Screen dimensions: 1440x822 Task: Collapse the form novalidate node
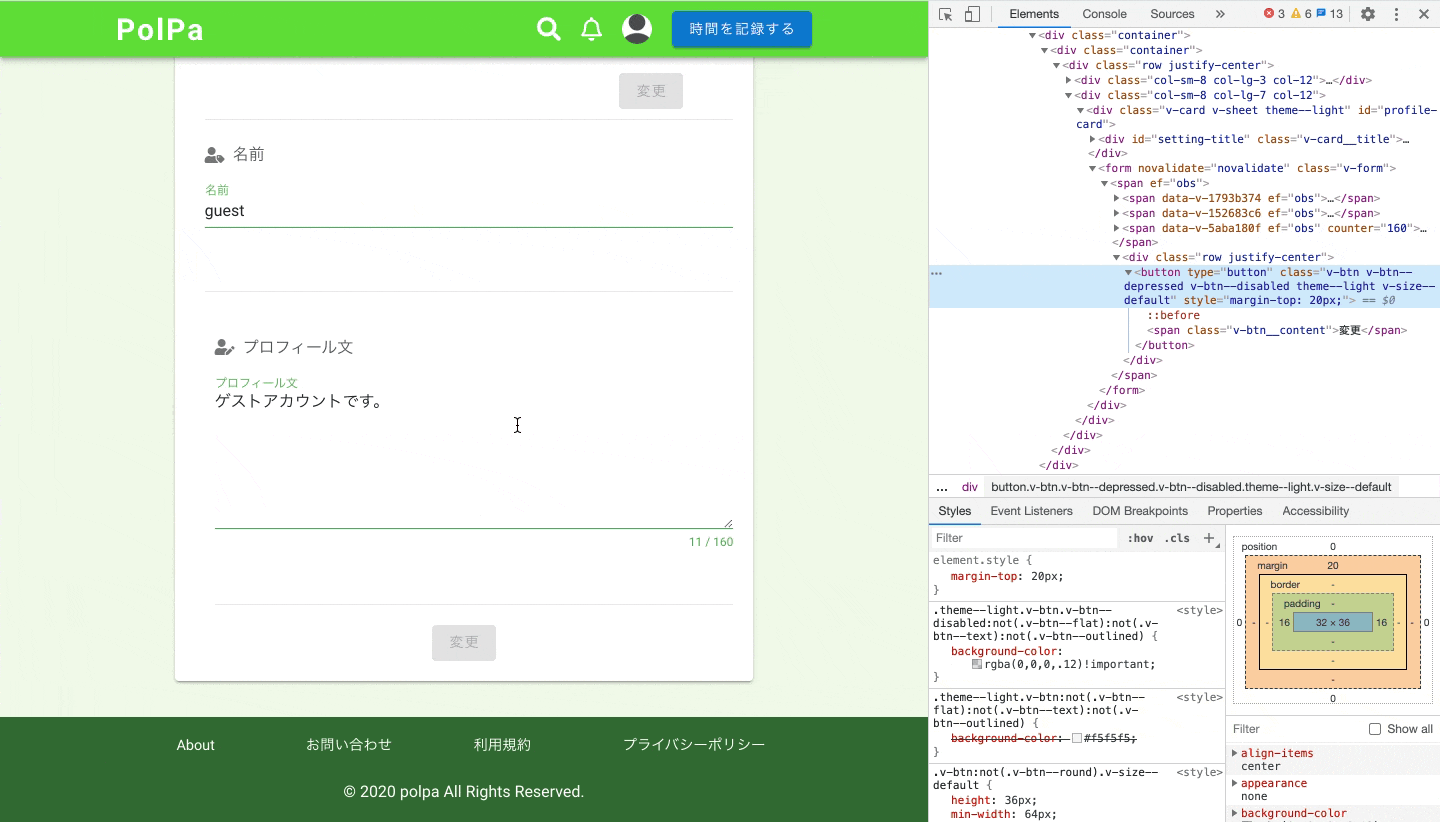click(1093, 168)
